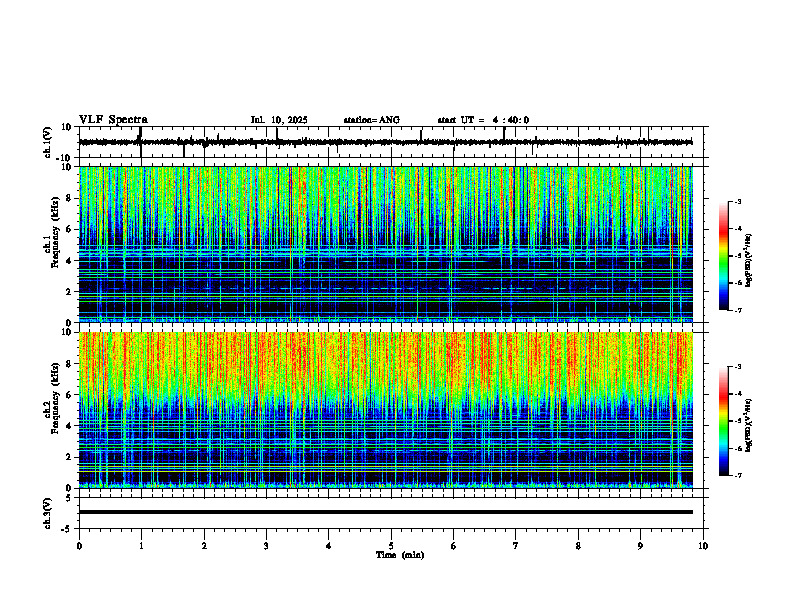Click the 'ch.1(V)' waveform axis label
This screenshot has width=792, height=612.
48,142
